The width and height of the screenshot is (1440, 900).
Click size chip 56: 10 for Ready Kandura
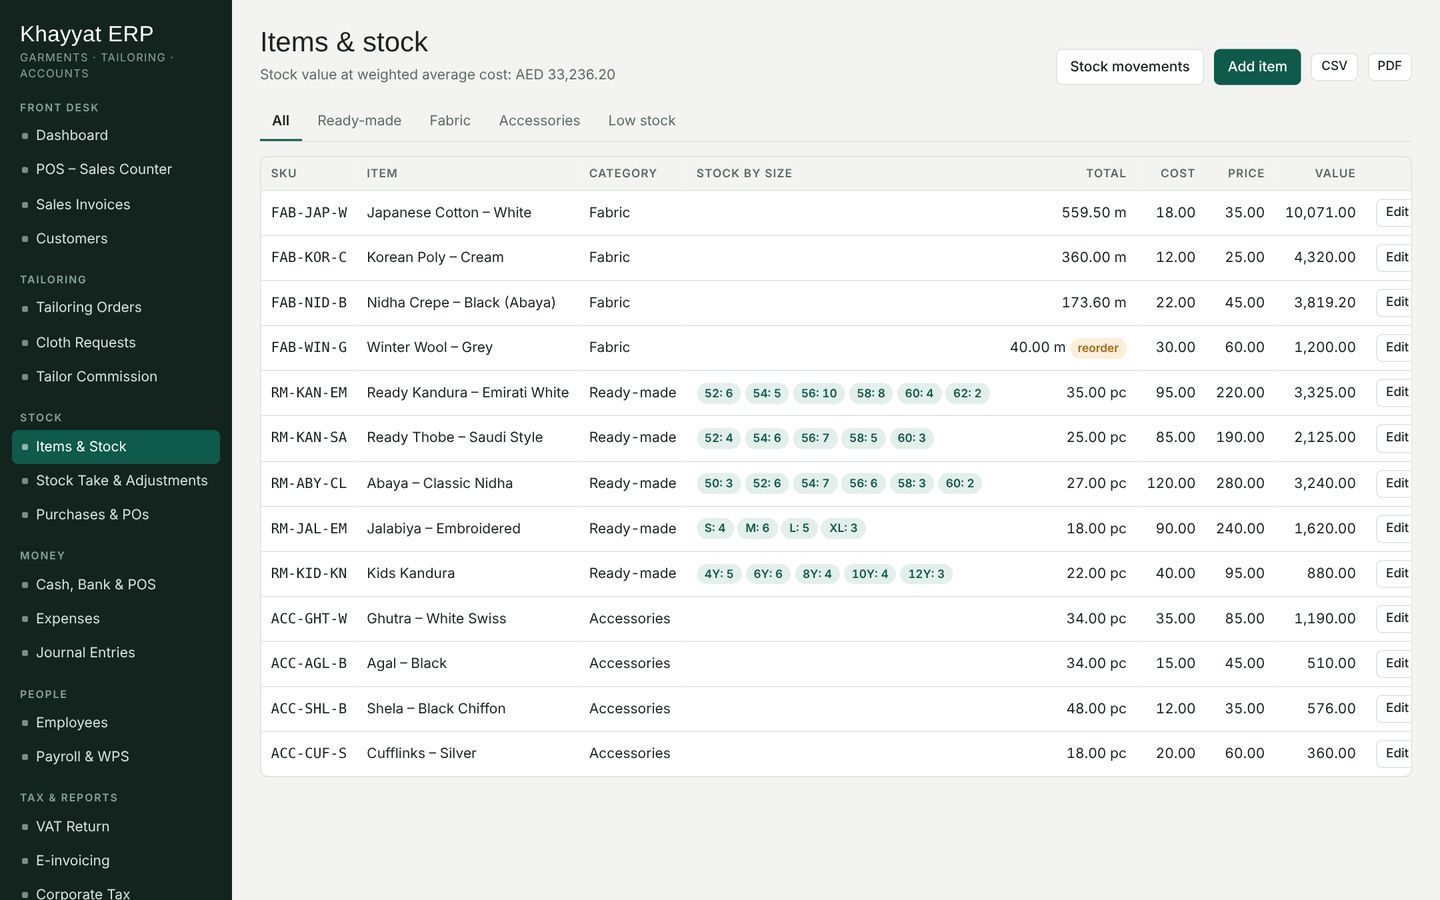pos(819,393)
